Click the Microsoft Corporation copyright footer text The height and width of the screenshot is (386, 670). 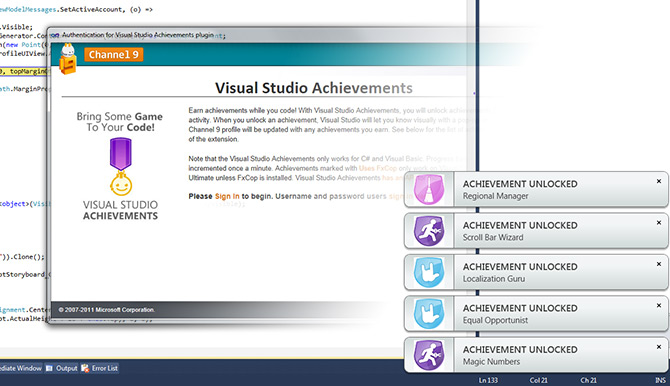pos(106,310)
